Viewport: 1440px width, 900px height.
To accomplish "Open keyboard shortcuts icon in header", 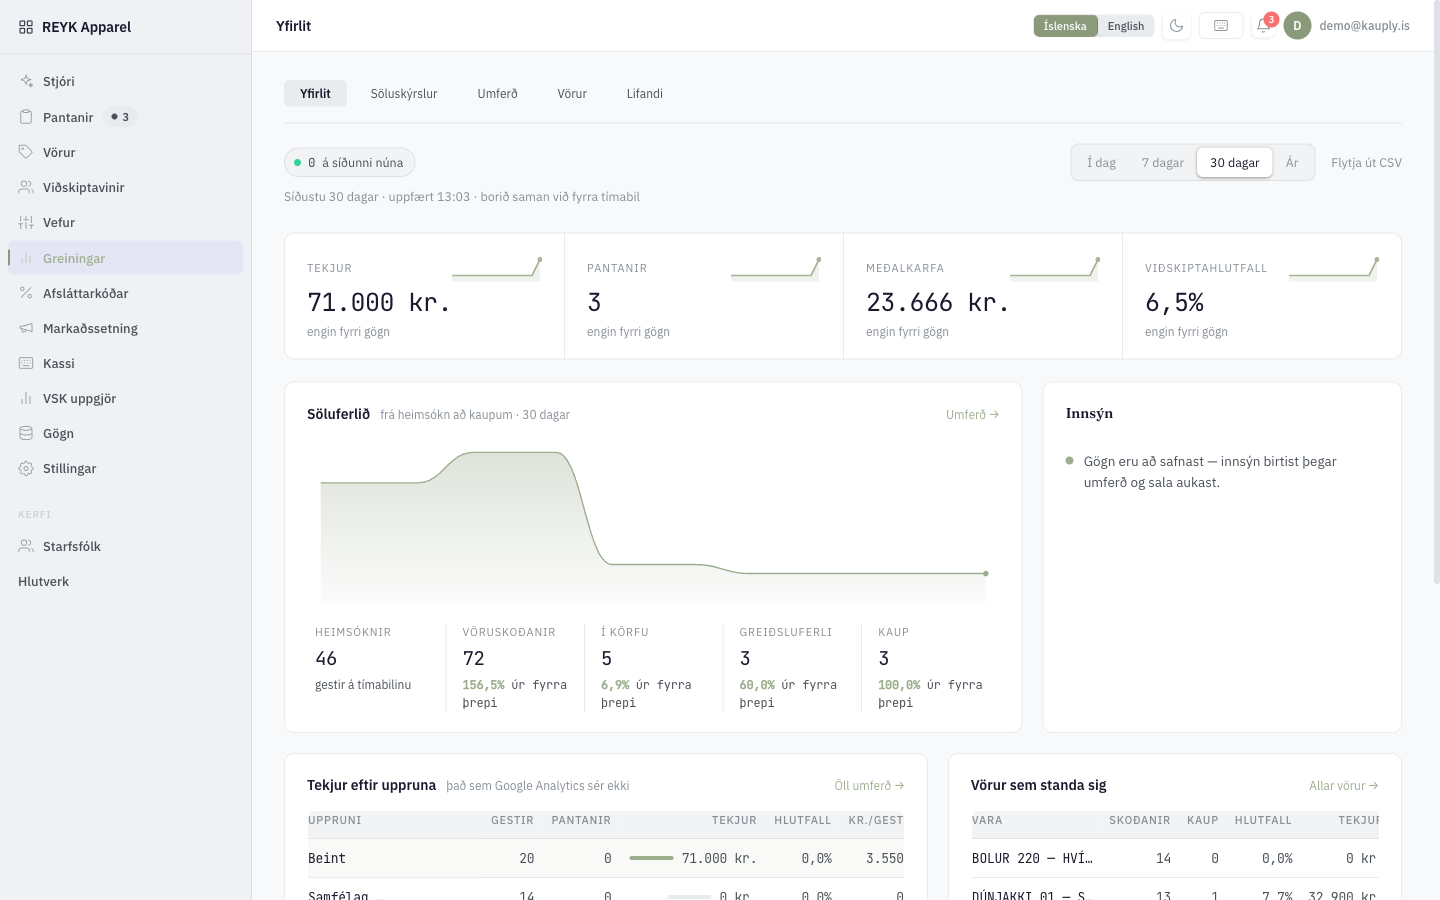I will click(1221, 26).
